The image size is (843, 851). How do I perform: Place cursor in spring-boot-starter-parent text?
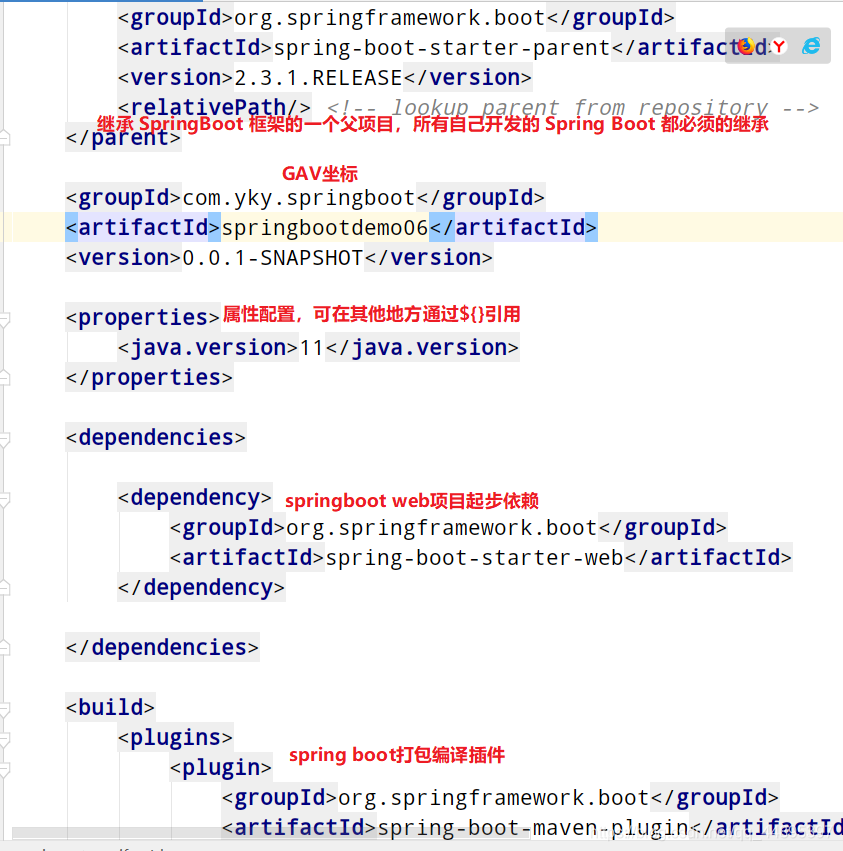[x=442, y=48]
